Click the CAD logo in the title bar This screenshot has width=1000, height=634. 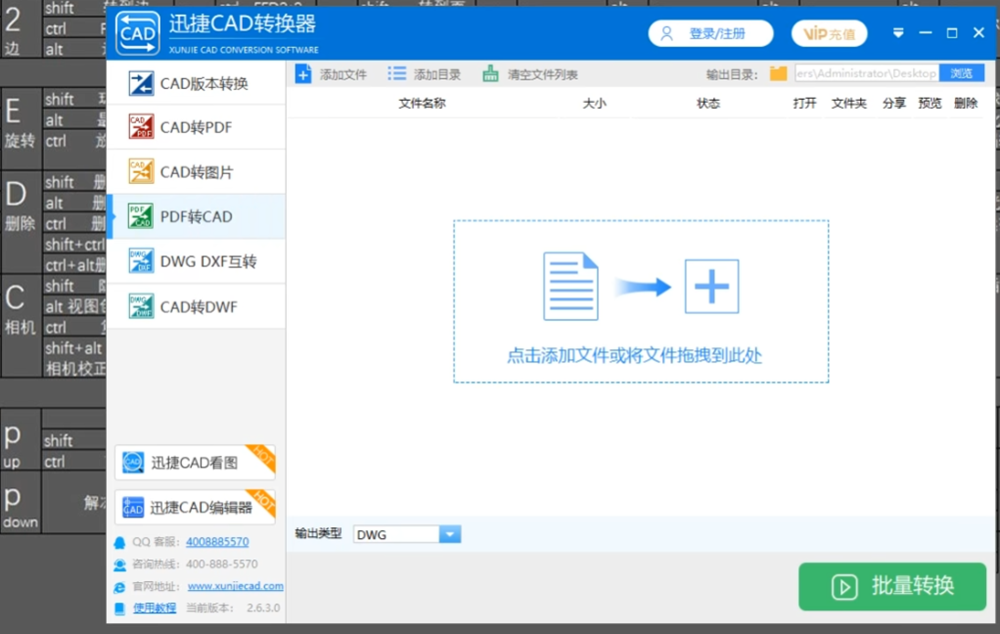(x=138, y=33)
